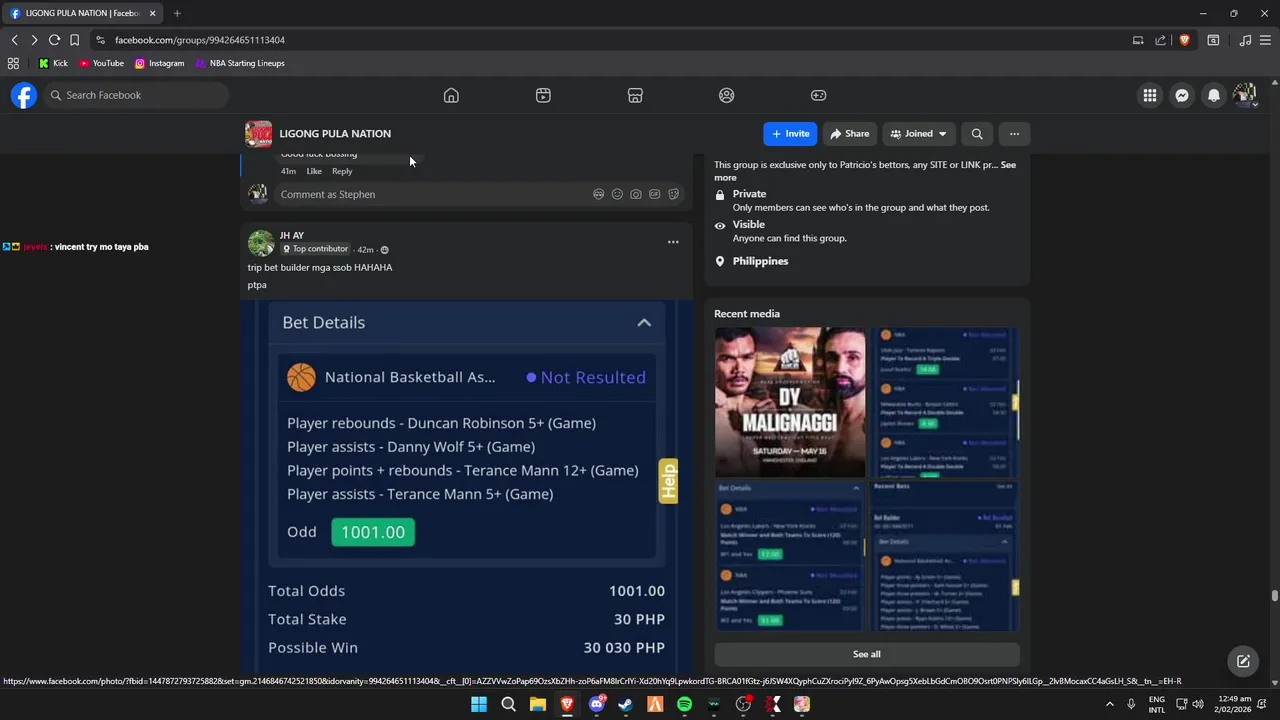
Task: Open Brave playlist music note icon
Action: 1245,40
